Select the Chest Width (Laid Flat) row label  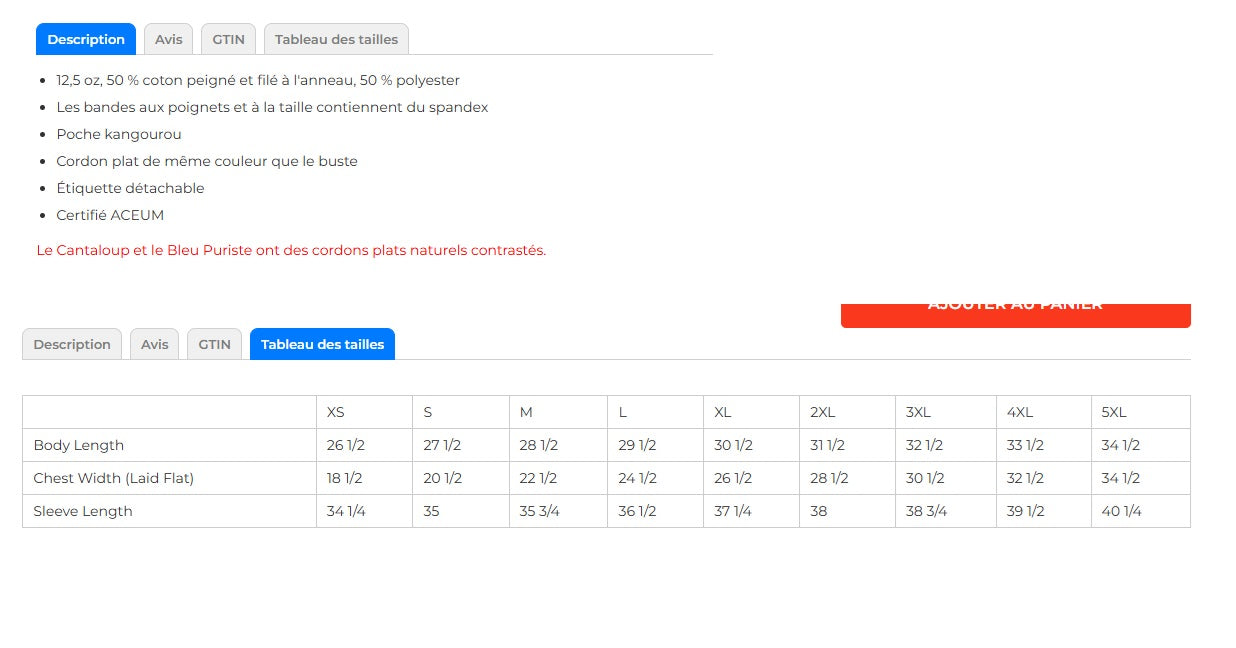(114, 478)
